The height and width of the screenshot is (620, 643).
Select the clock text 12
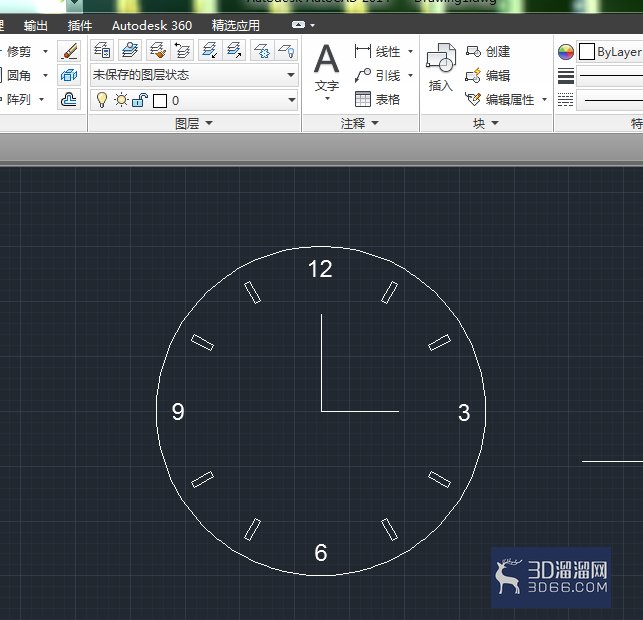point(320,269)
